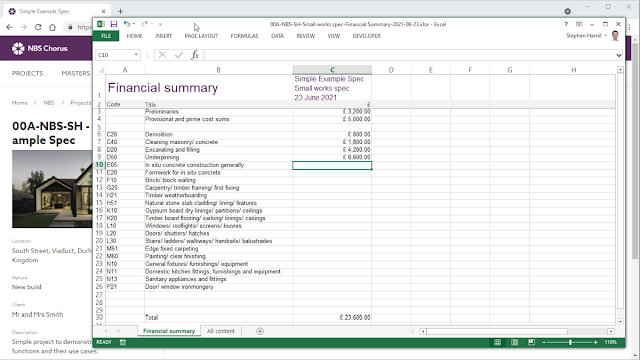Click the macro recording icon in status bar

click(122, 342)
